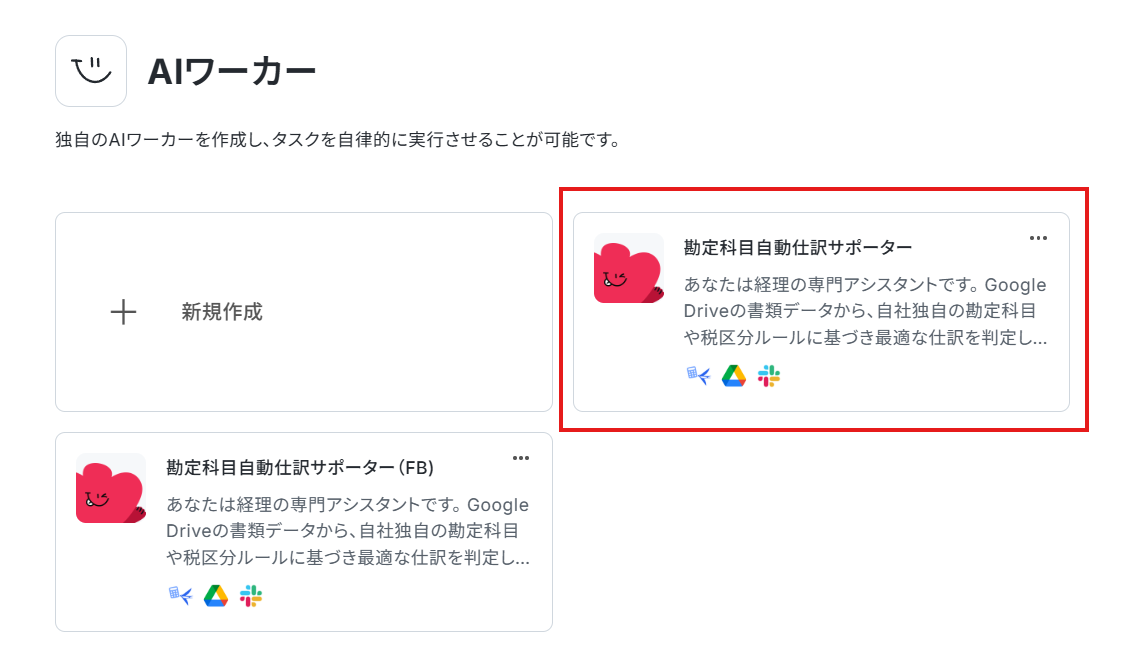Click the plus icon for 新規作成
The width and height of the screenshot is (1128, 647).
(x=123, y=312)
